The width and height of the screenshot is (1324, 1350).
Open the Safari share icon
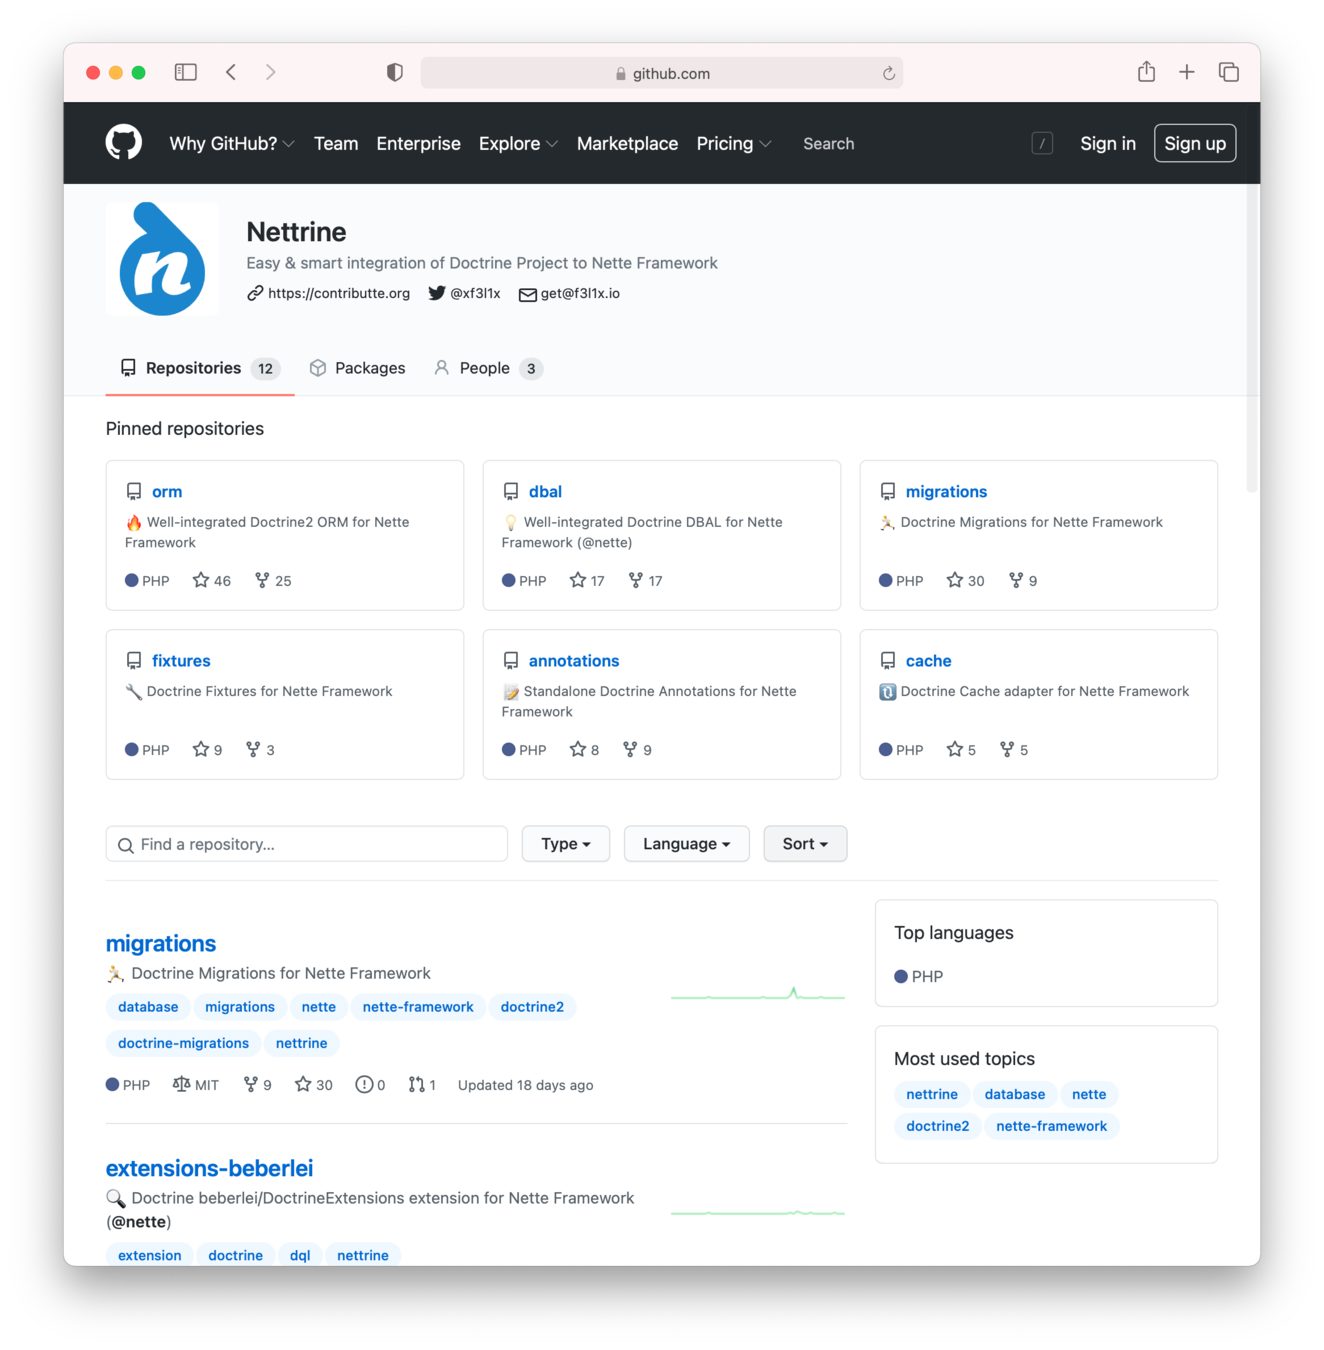(x=1146, y=72)
